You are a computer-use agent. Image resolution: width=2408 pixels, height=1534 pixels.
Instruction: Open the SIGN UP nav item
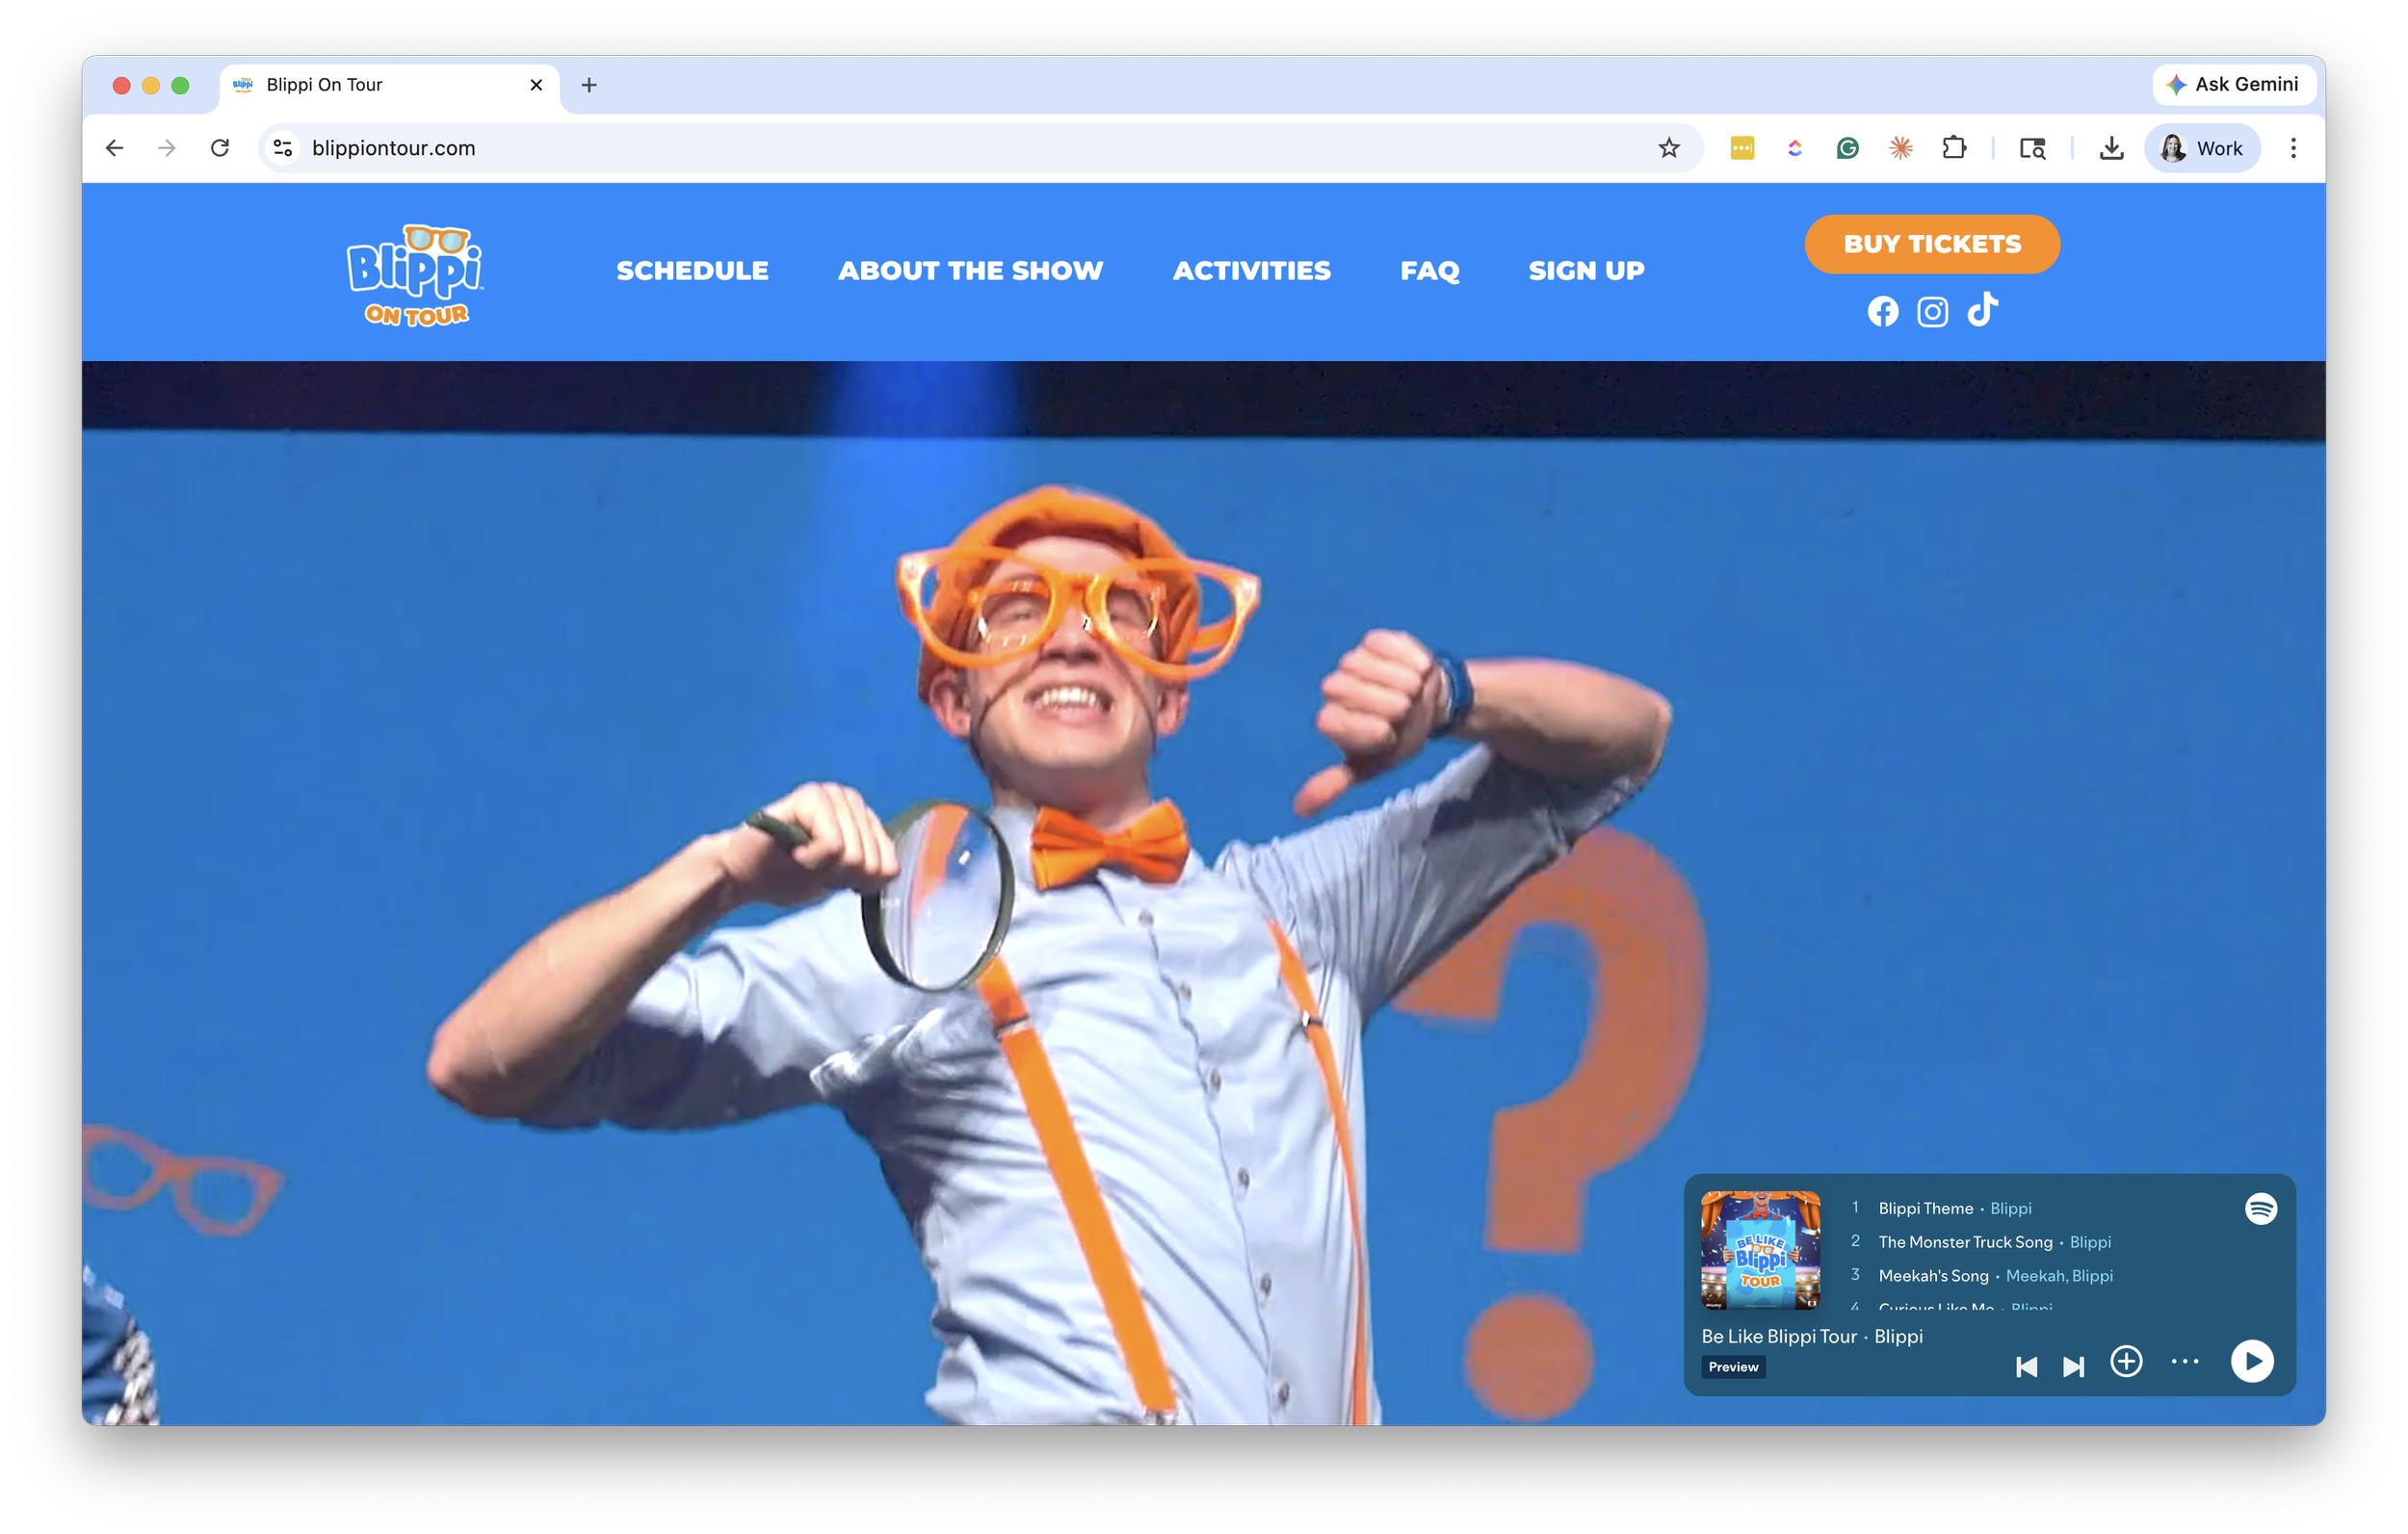1585,271
